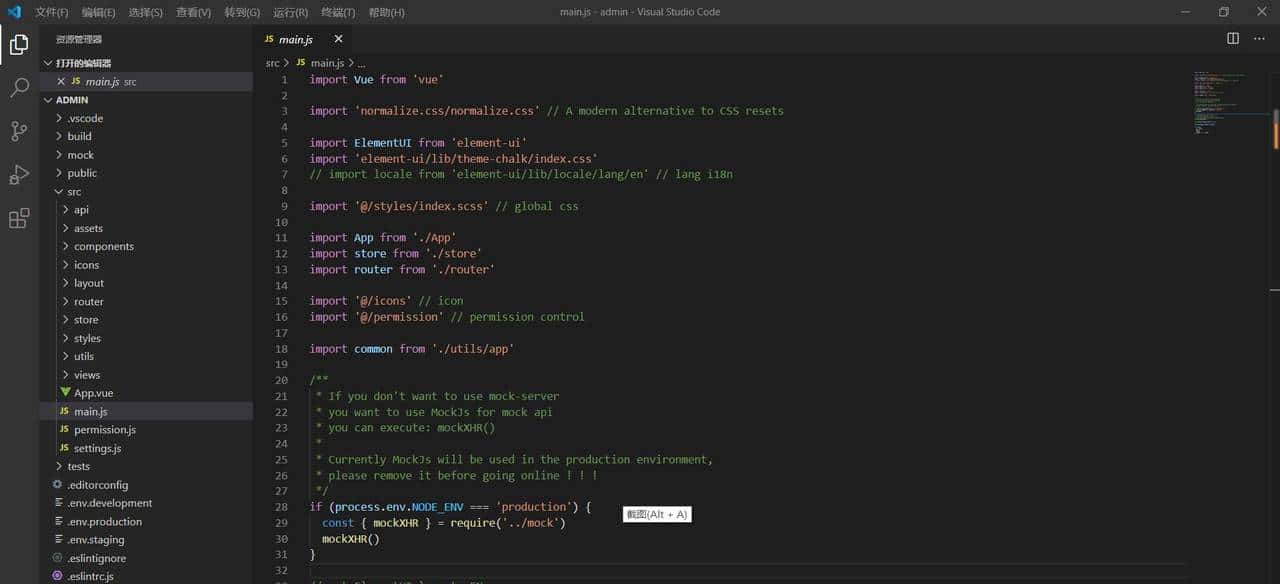
Task: Open permission.js from the explorer
Action: 104,429
